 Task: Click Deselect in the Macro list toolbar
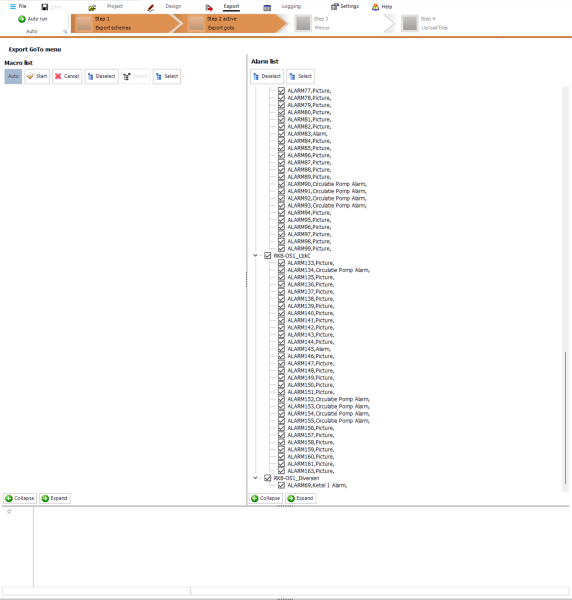(101, 76)
